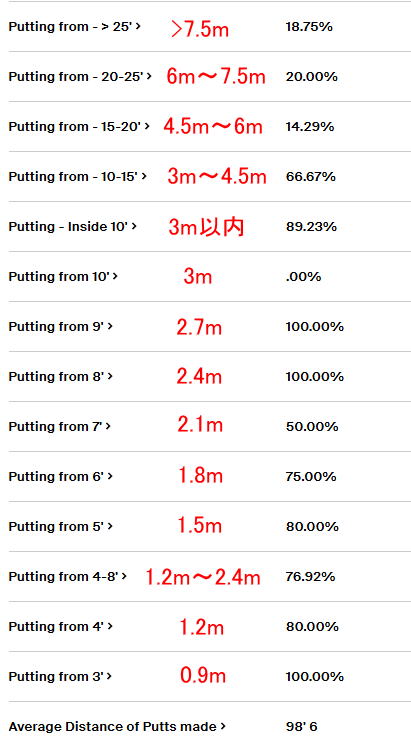
Task: Click the 98' 6 average distance value
Action: click(301, 726)
